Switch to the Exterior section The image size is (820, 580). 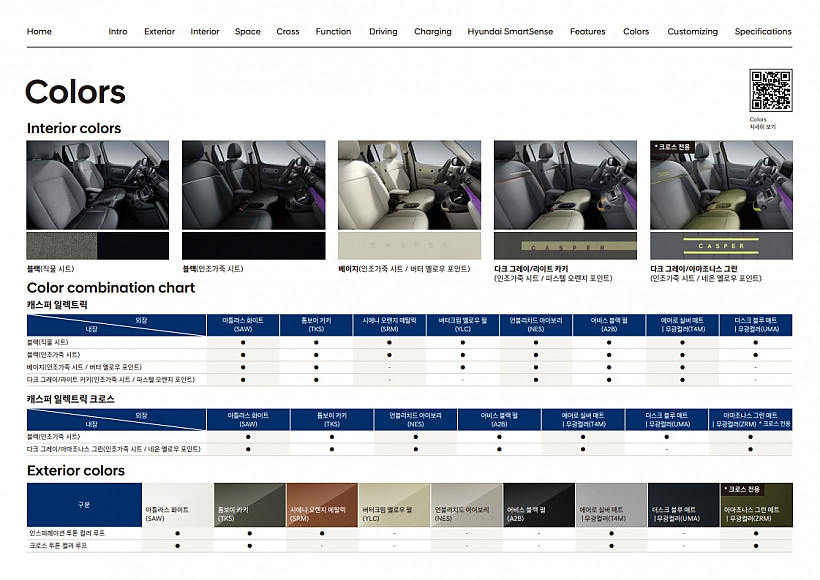[x=160, y=31]
